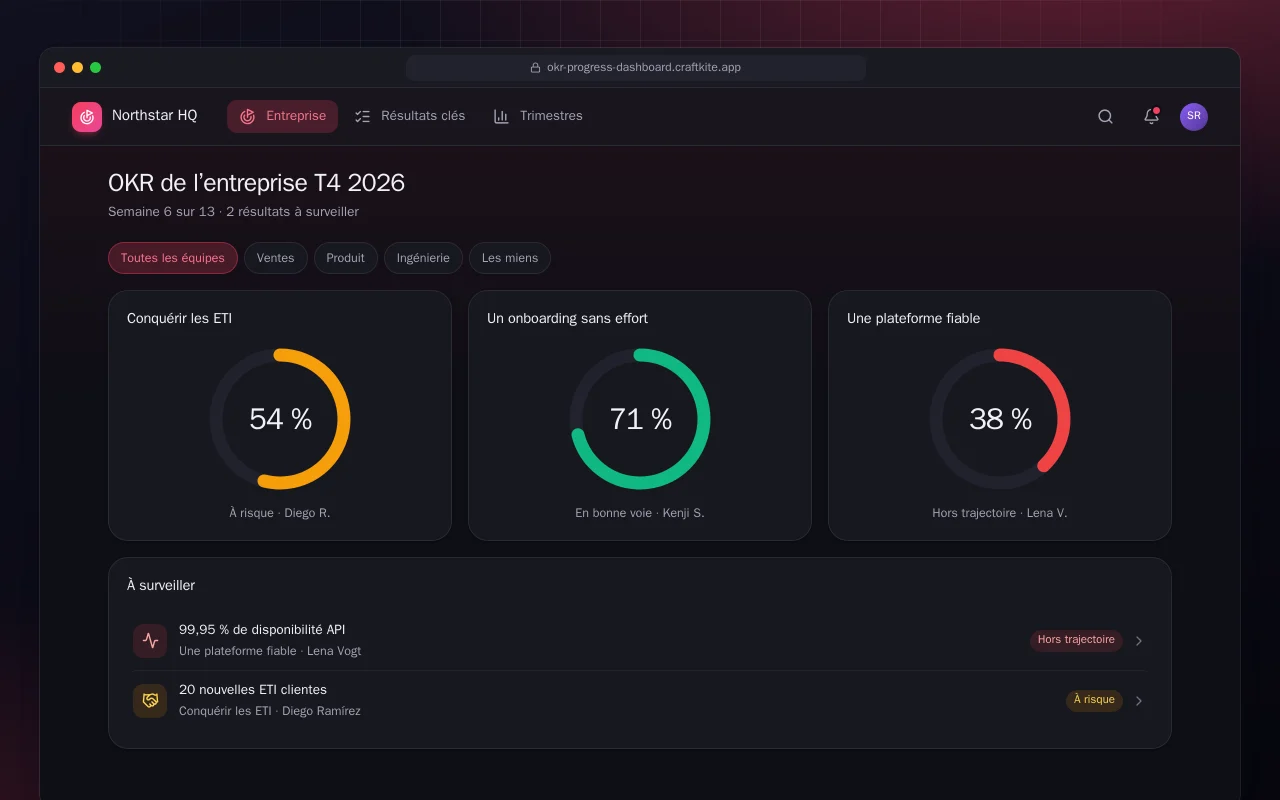This screenshot has width=1280, height=800.
Task: Open Une plateforme fiable card title
Action: (x=913, y=318)
